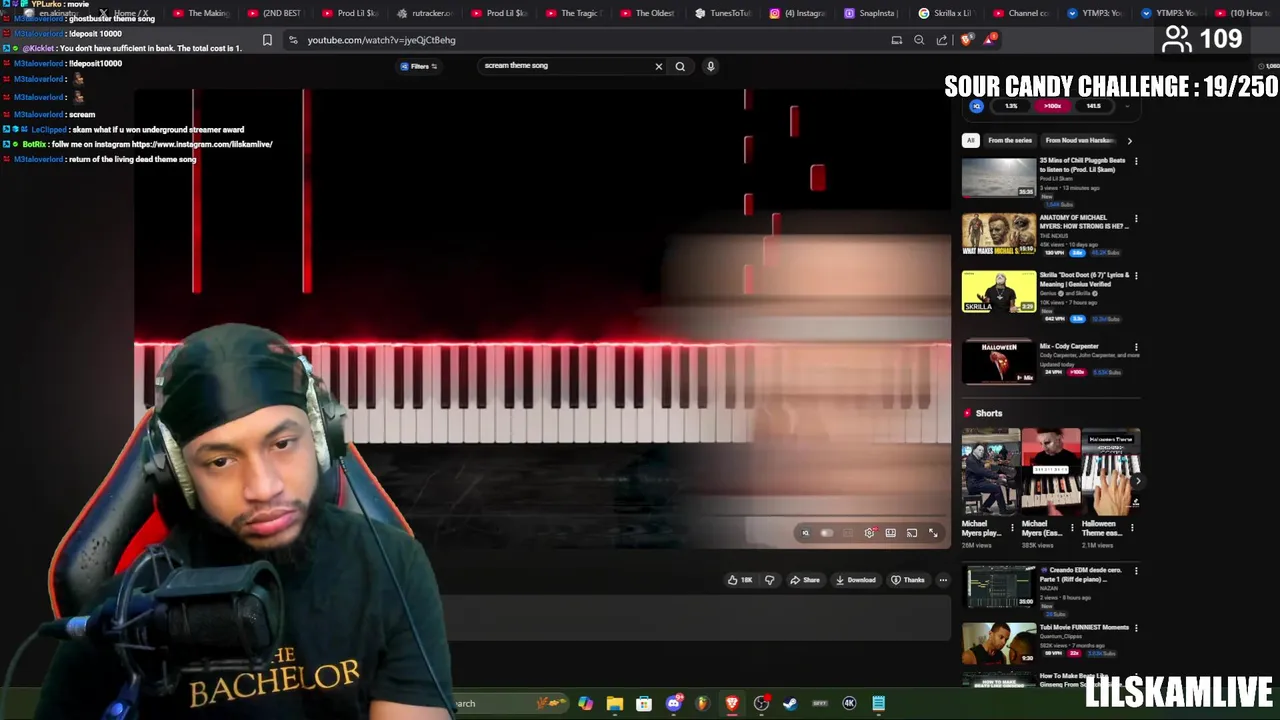
Task: Share the page via the address bar share icon
Action: coord(942,40)
